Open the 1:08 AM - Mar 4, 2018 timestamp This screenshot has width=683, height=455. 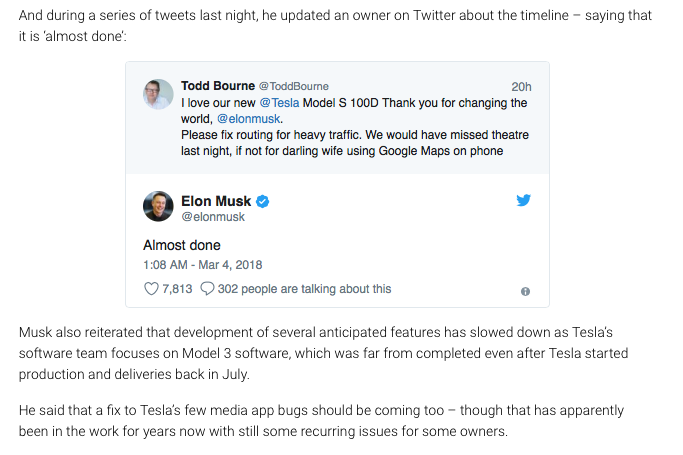[203, 265]
